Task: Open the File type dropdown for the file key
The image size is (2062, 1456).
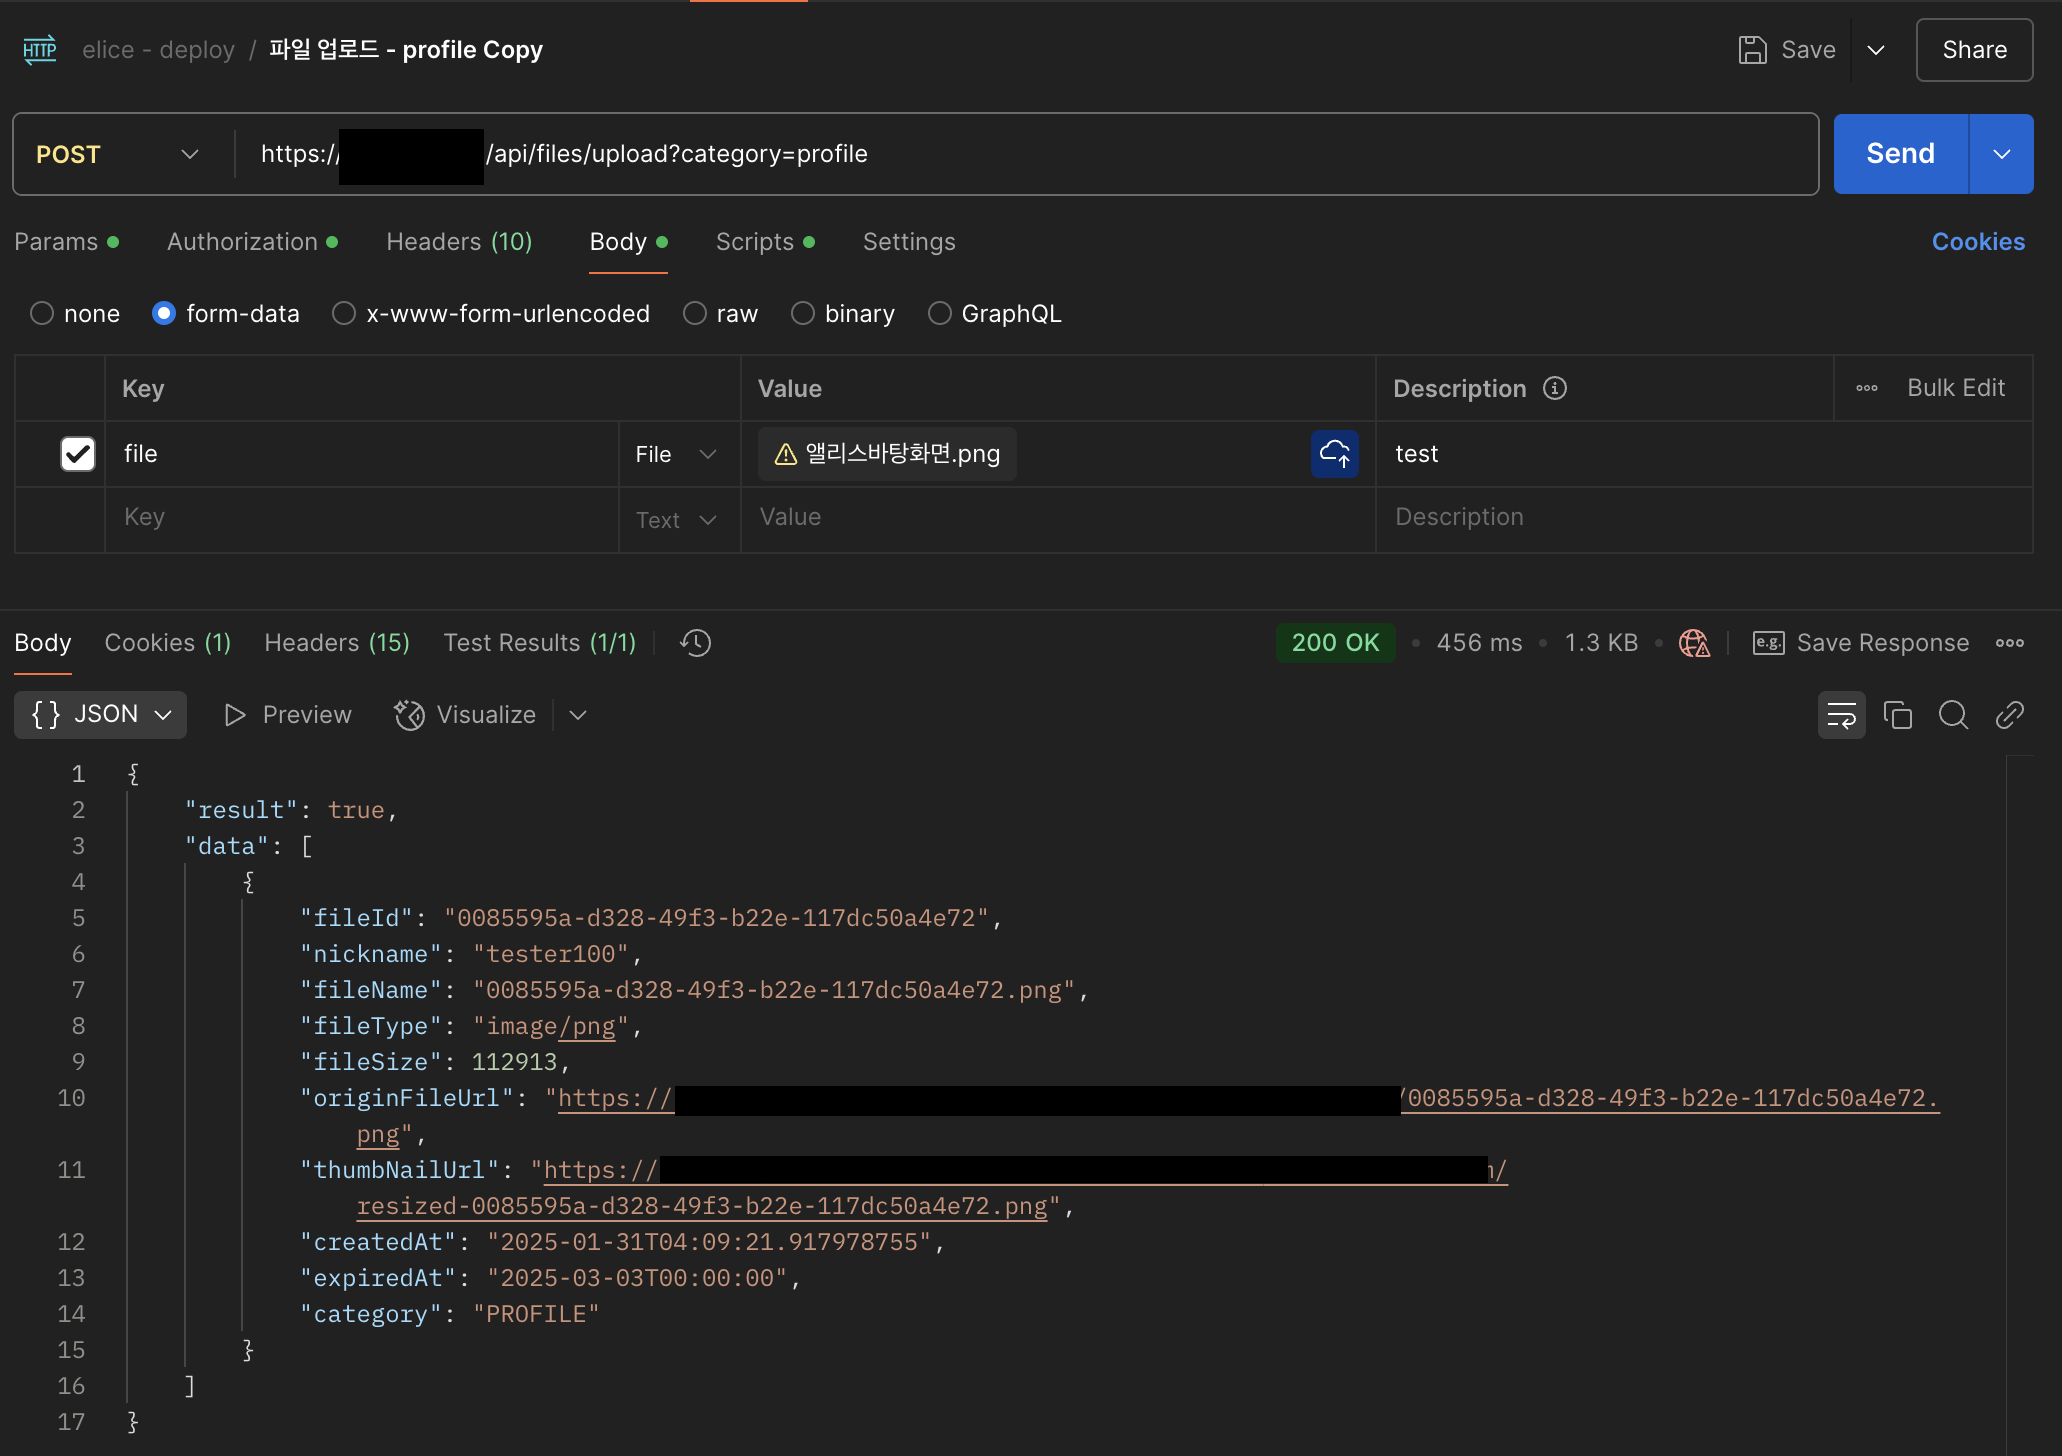Action: (x=676, y=454)
